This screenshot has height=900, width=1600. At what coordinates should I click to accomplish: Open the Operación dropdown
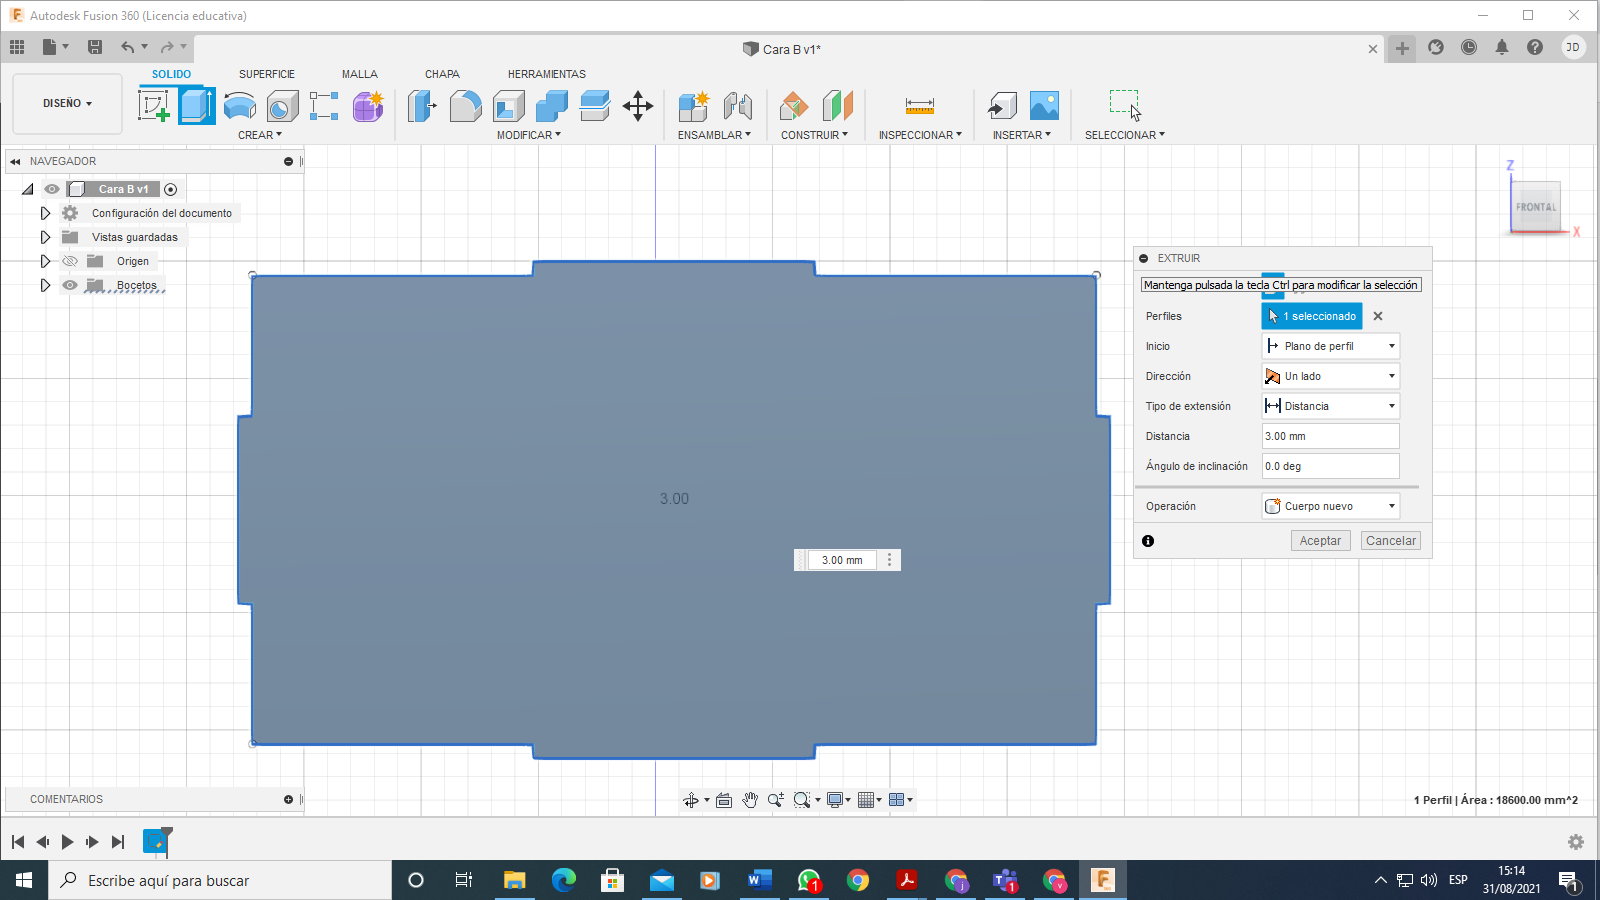pyautogui.click(x=1330, y=506)
